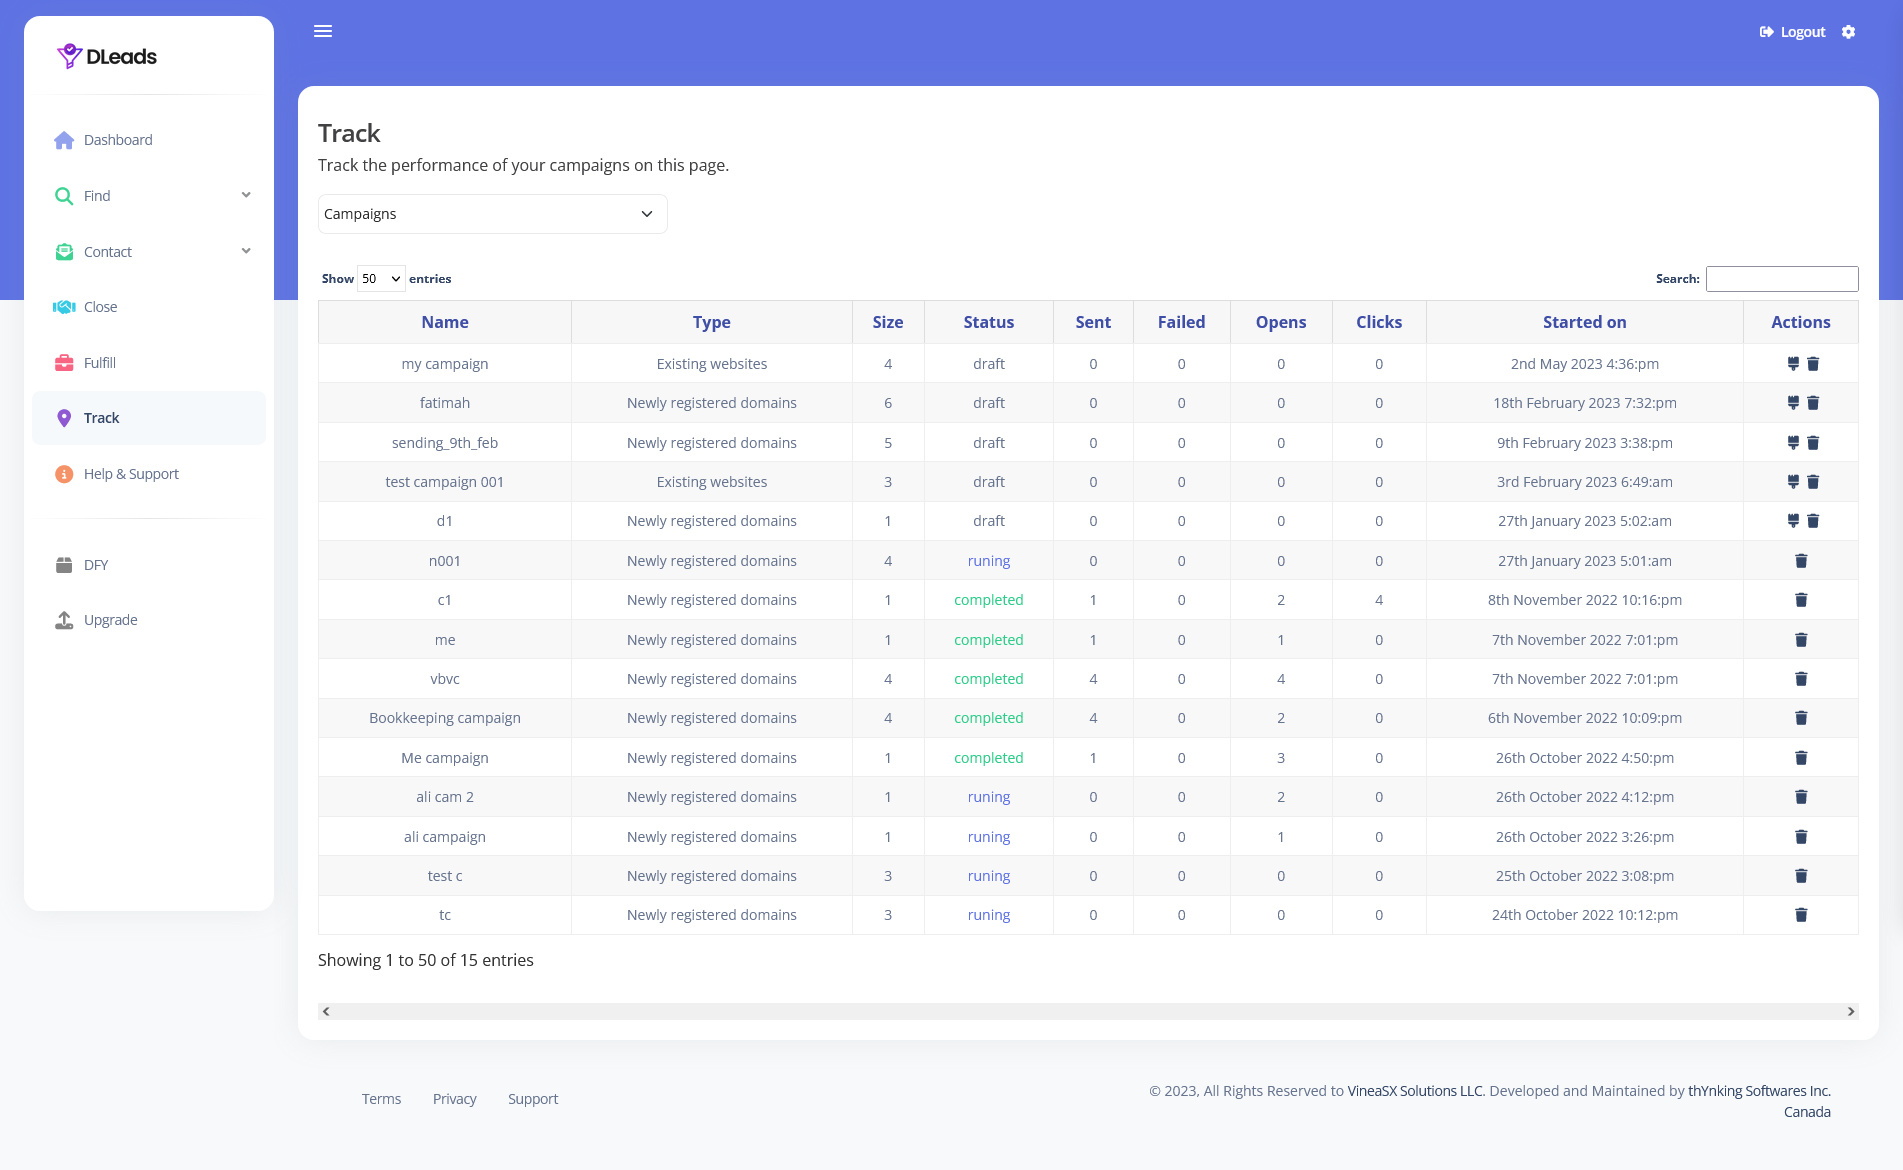Click the DLeads logo
This screenshot has height=1170, width=1903.
click(x=107, y=56)
